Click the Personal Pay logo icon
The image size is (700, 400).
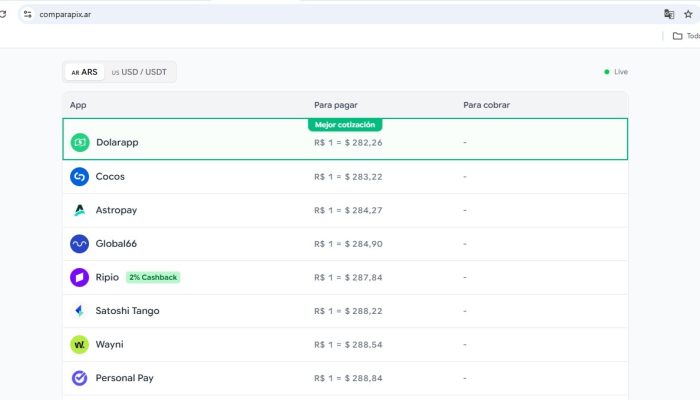(x=79, y=378)
